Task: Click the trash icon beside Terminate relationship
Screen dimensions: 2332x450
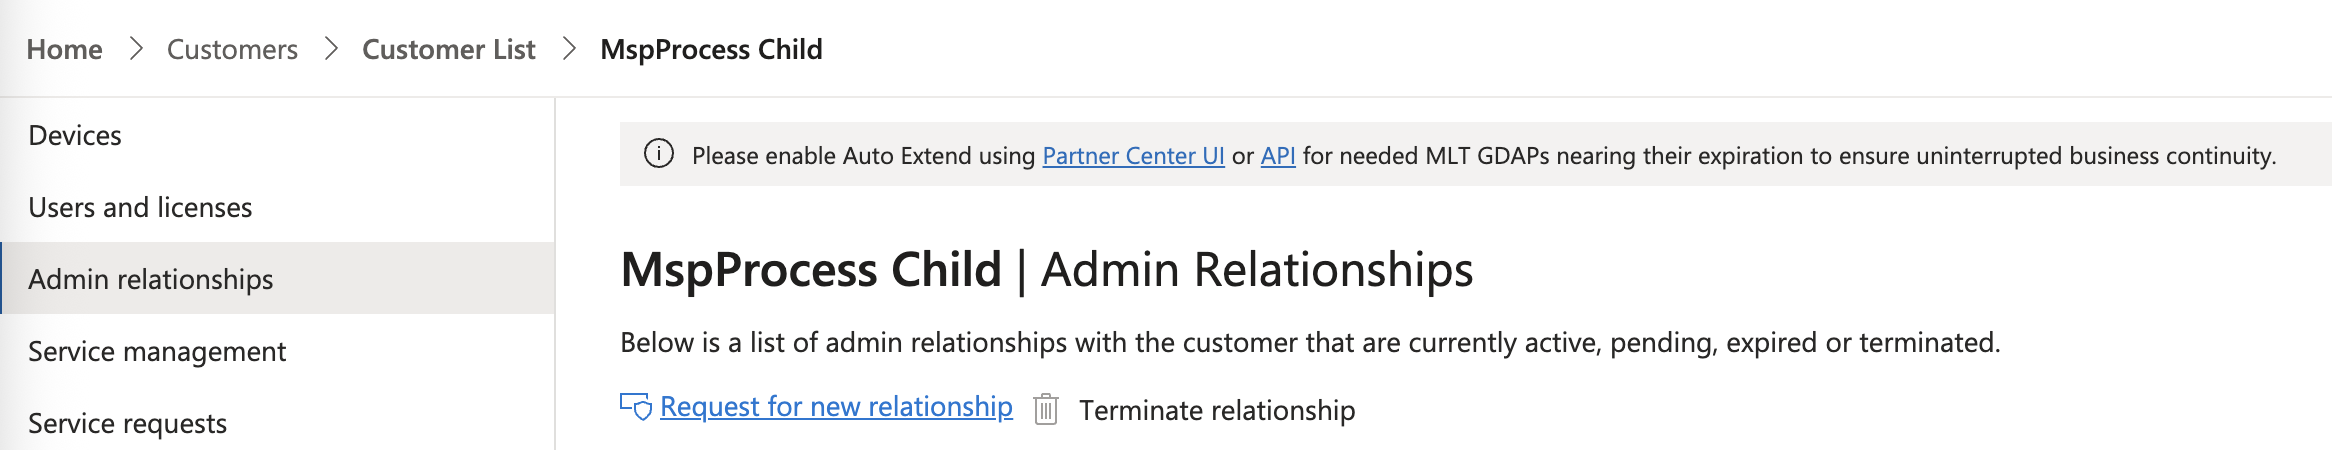Action: pyautogui.click(x=1046, y=409)
